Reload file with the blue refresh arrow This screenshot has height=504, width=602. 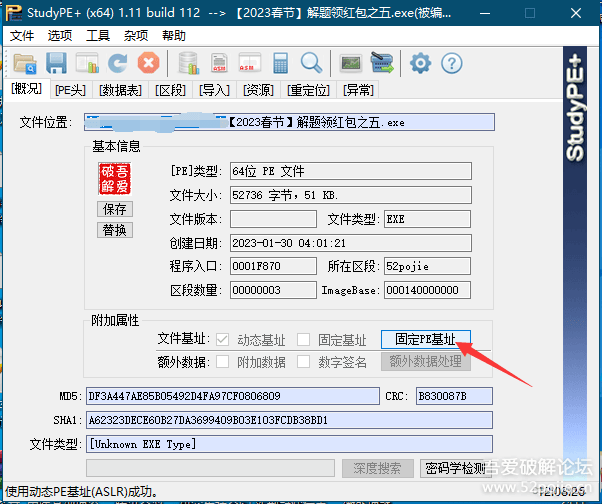pyautogui.click(x=117, y=63)
